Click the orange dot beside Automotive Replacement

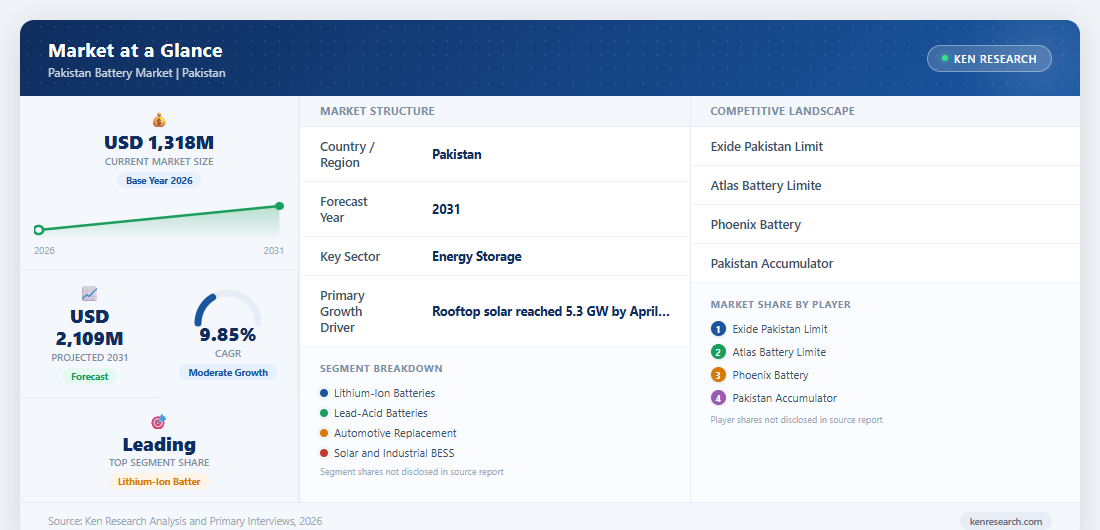324,433
